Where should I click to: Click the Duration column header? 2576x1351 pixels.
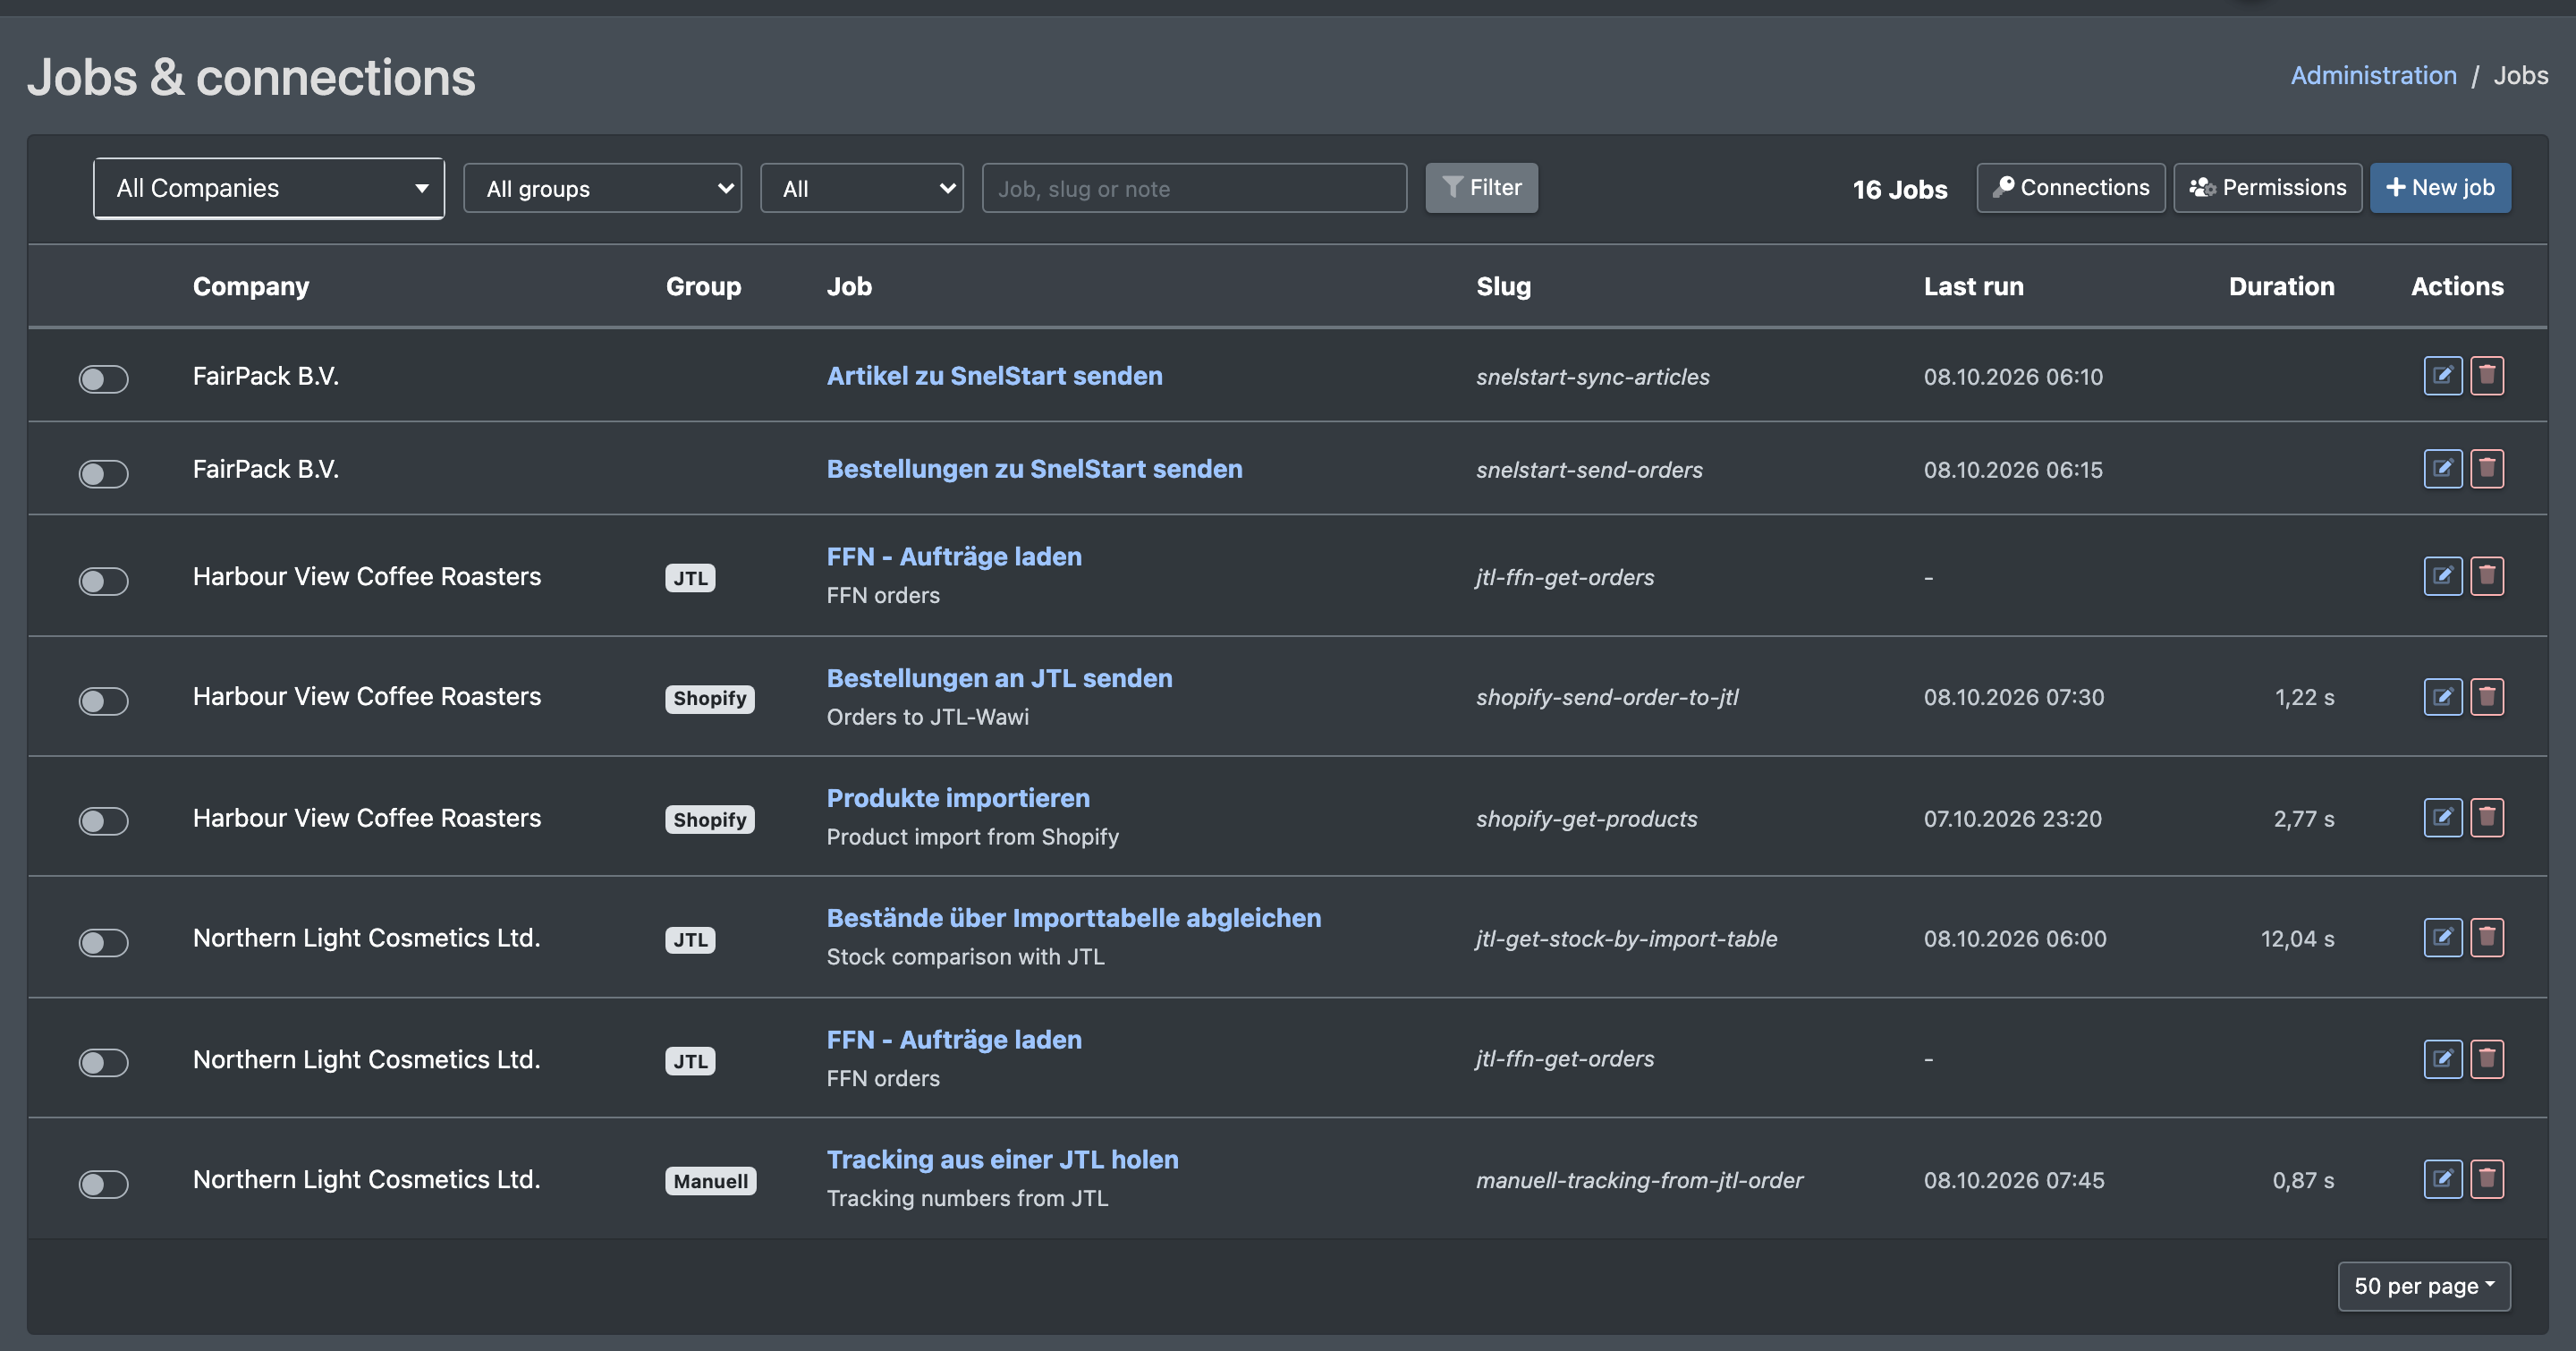(2281, 286)
